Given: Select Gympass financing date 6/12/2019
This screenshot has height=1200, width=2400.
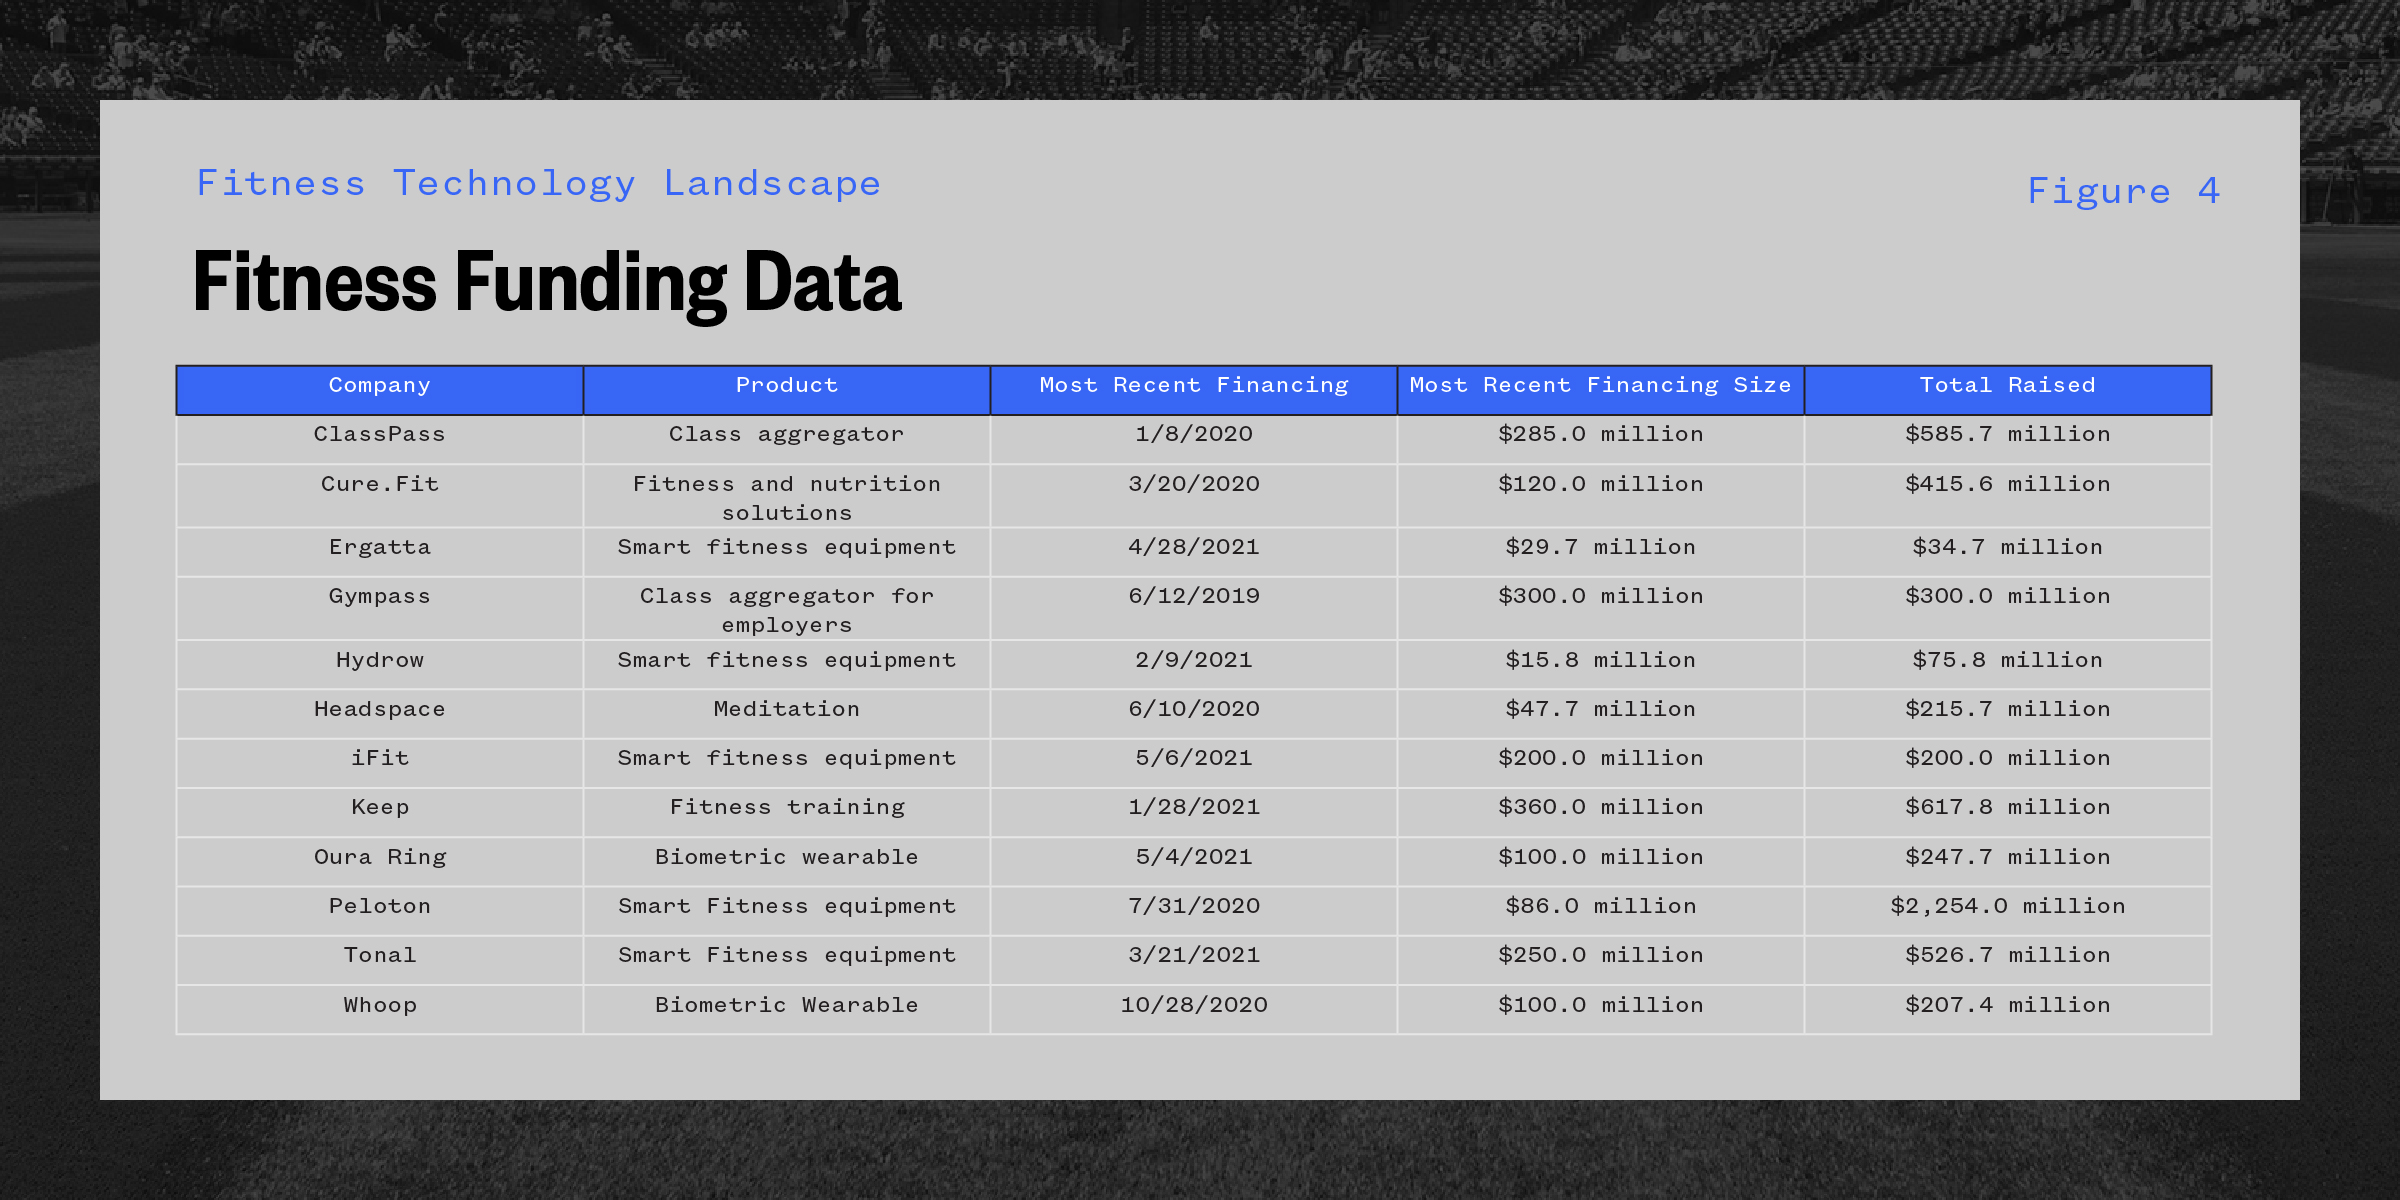Looking at the screenshot, I should 1193,597.
